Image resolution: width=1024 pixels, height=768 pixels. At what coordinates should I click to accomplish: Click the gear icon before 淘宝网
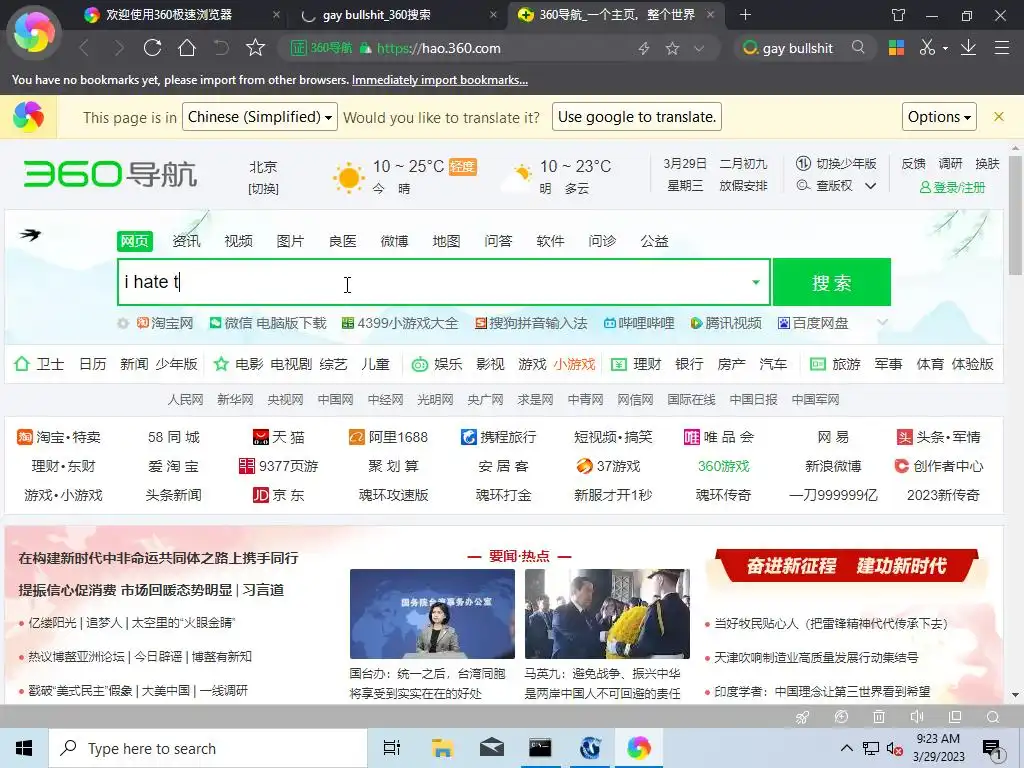(123, 323)
